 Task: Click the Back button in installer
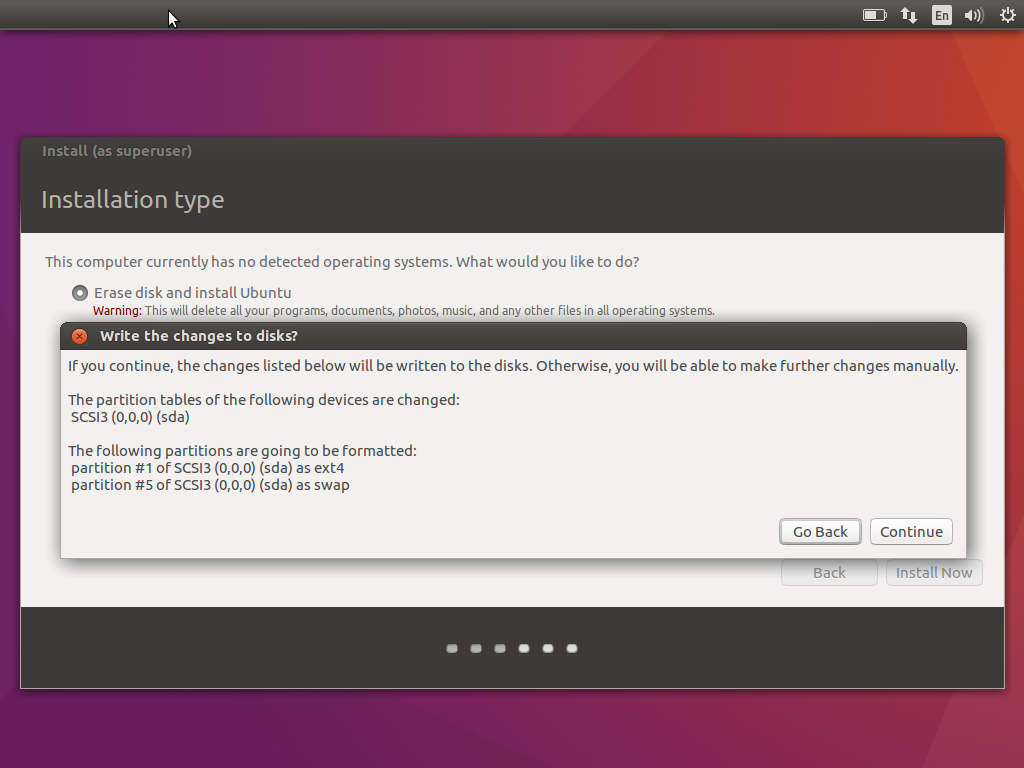(x=829, y=573)
